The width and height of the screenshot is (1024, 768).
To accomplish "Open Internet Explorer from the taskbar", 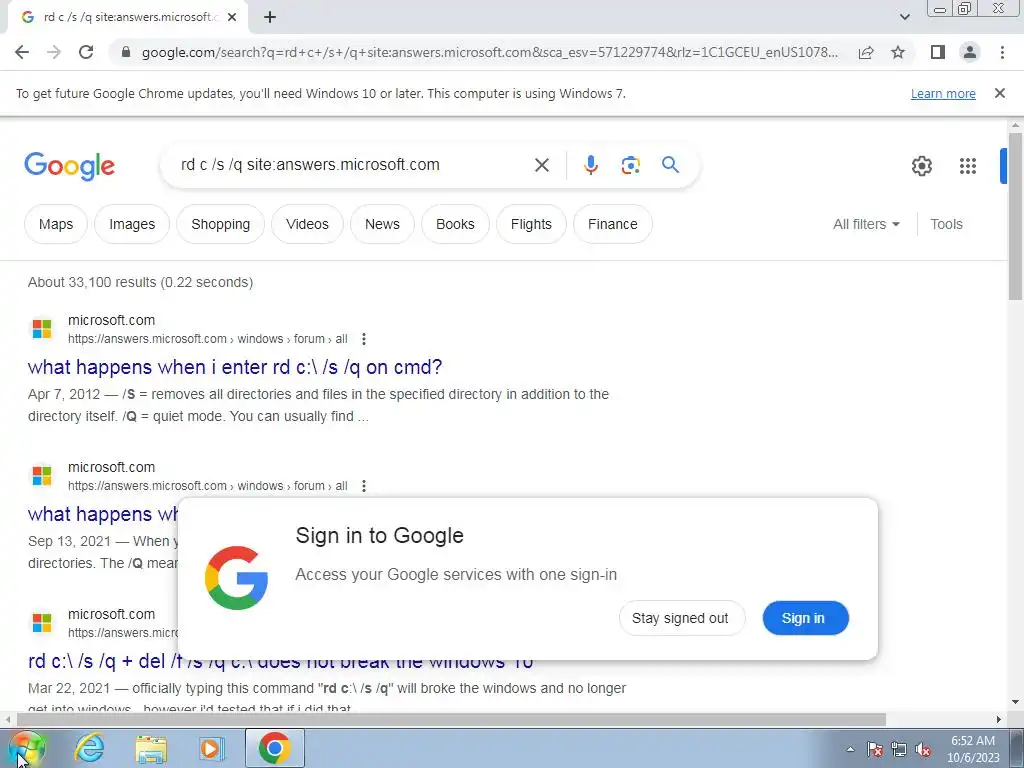I will (89, 748).
